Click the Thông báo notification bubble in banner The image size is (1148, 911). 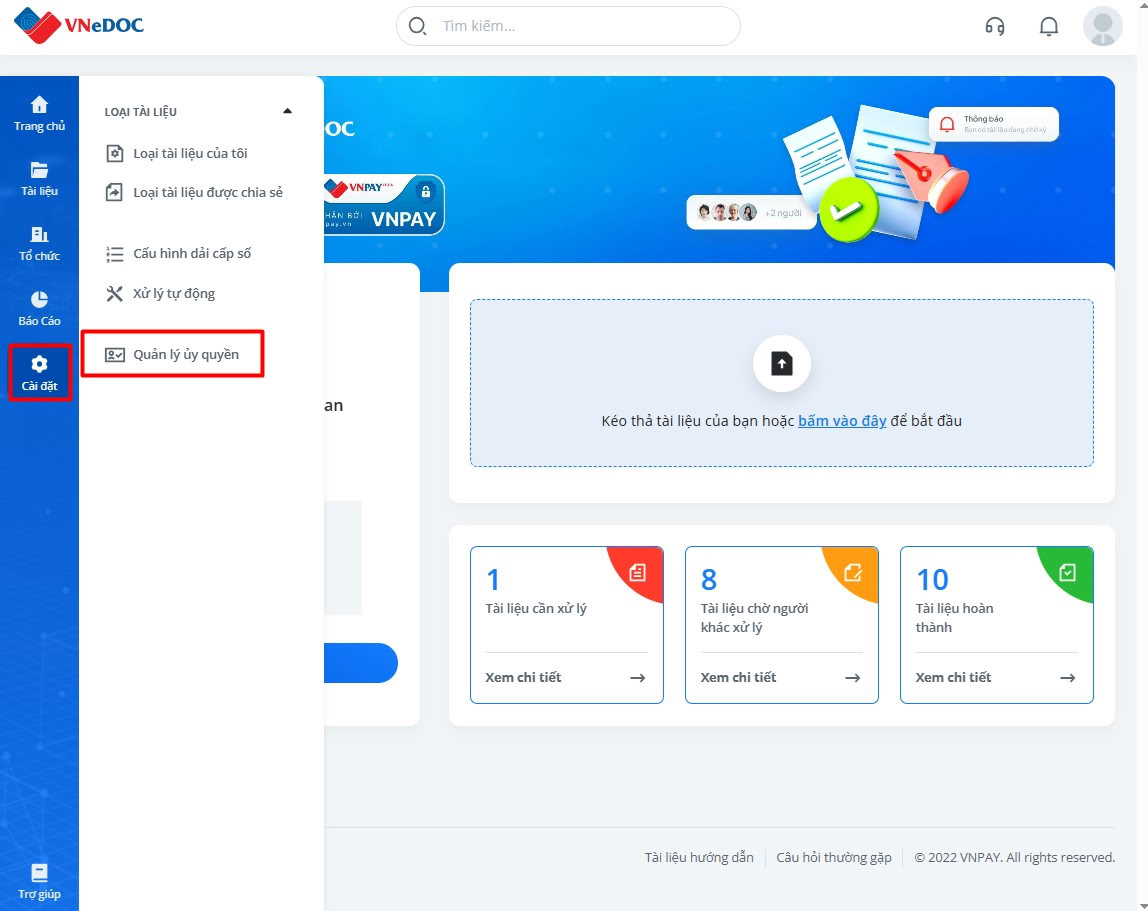[x=994, y=124]
